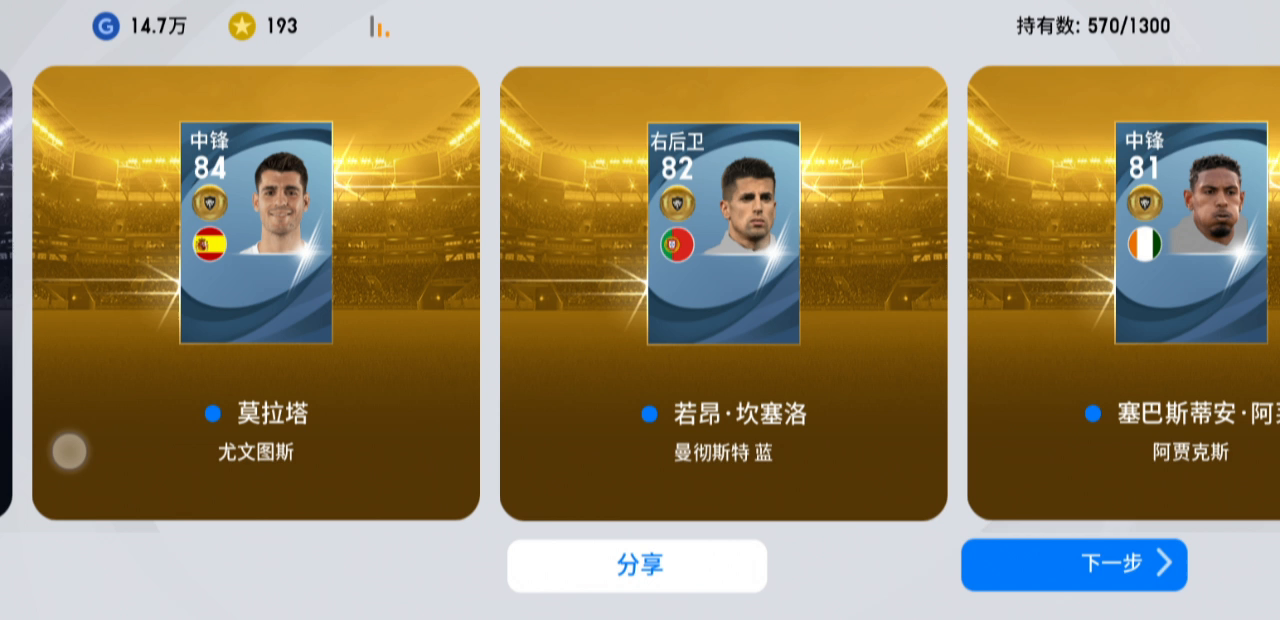
Task: Tap the blue G coin currency icon
Action: 106,26
